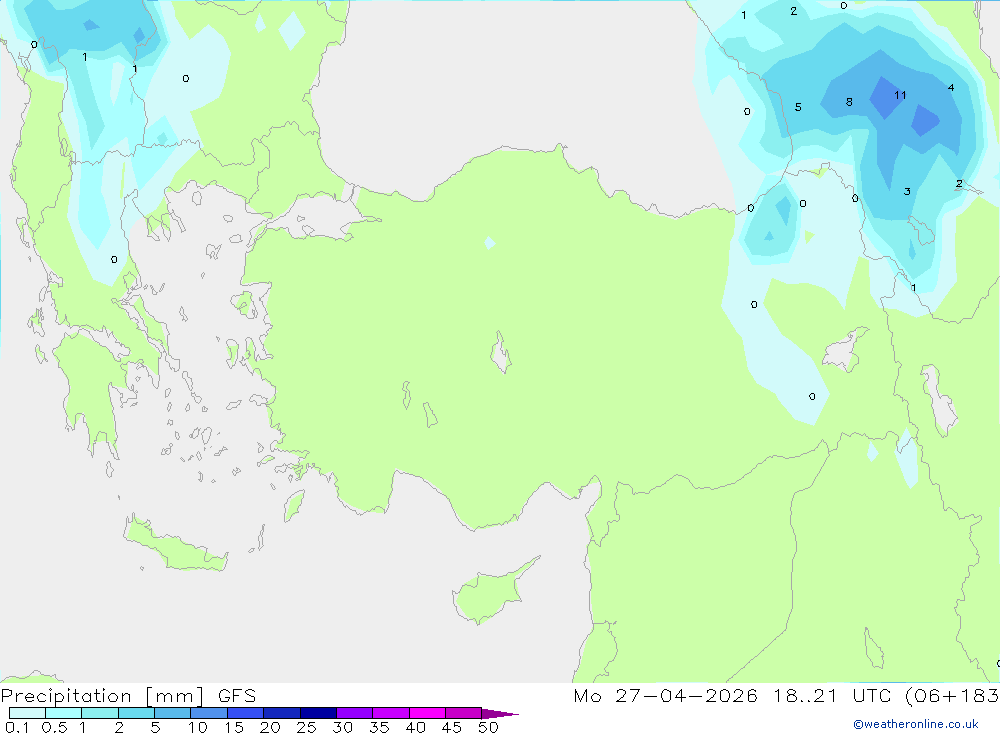
Task: Click the 45–50 mm legend color box
Action: [464, 713]
